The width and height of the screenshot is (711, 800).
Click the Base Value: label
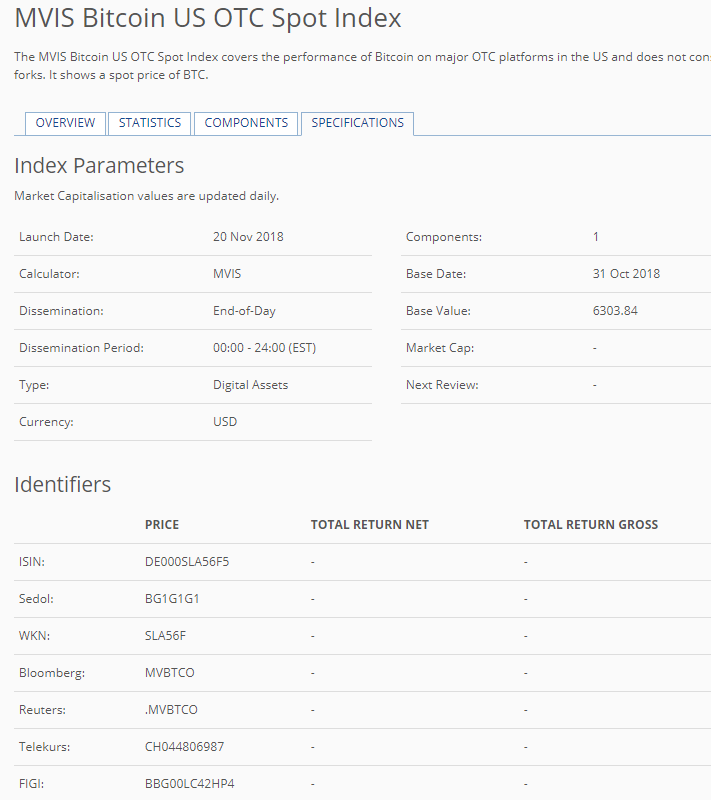438,311
